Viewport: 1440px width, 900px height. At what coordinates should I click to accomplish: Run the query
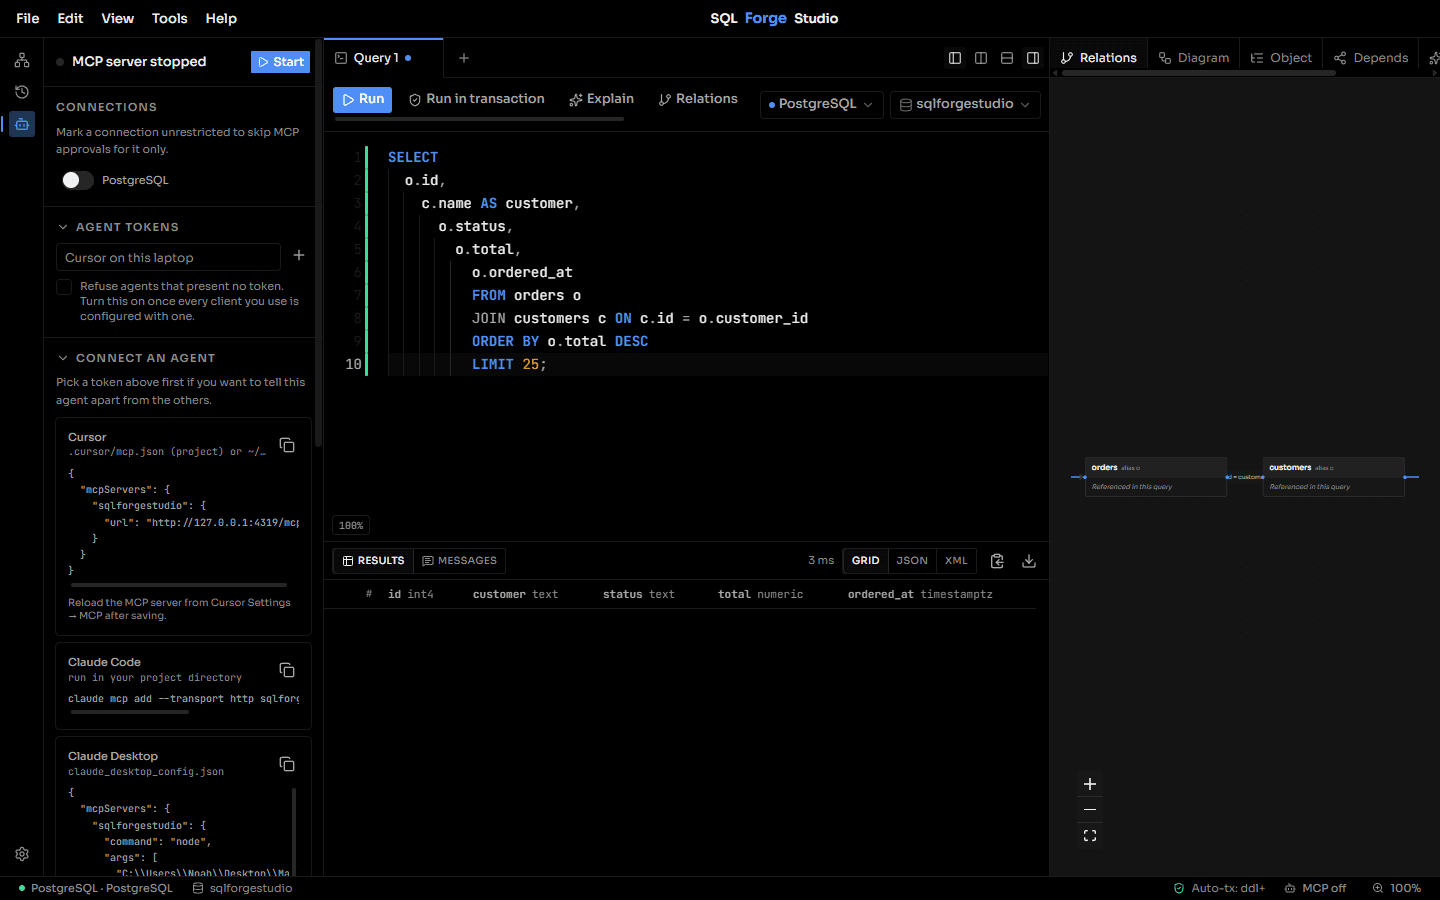tap(362, 99)
